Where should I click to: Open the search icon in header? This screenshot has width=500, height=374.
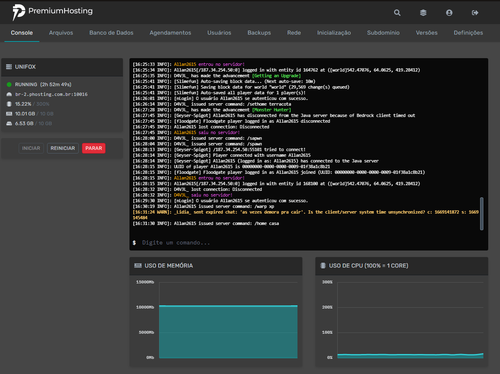[397, 13]
